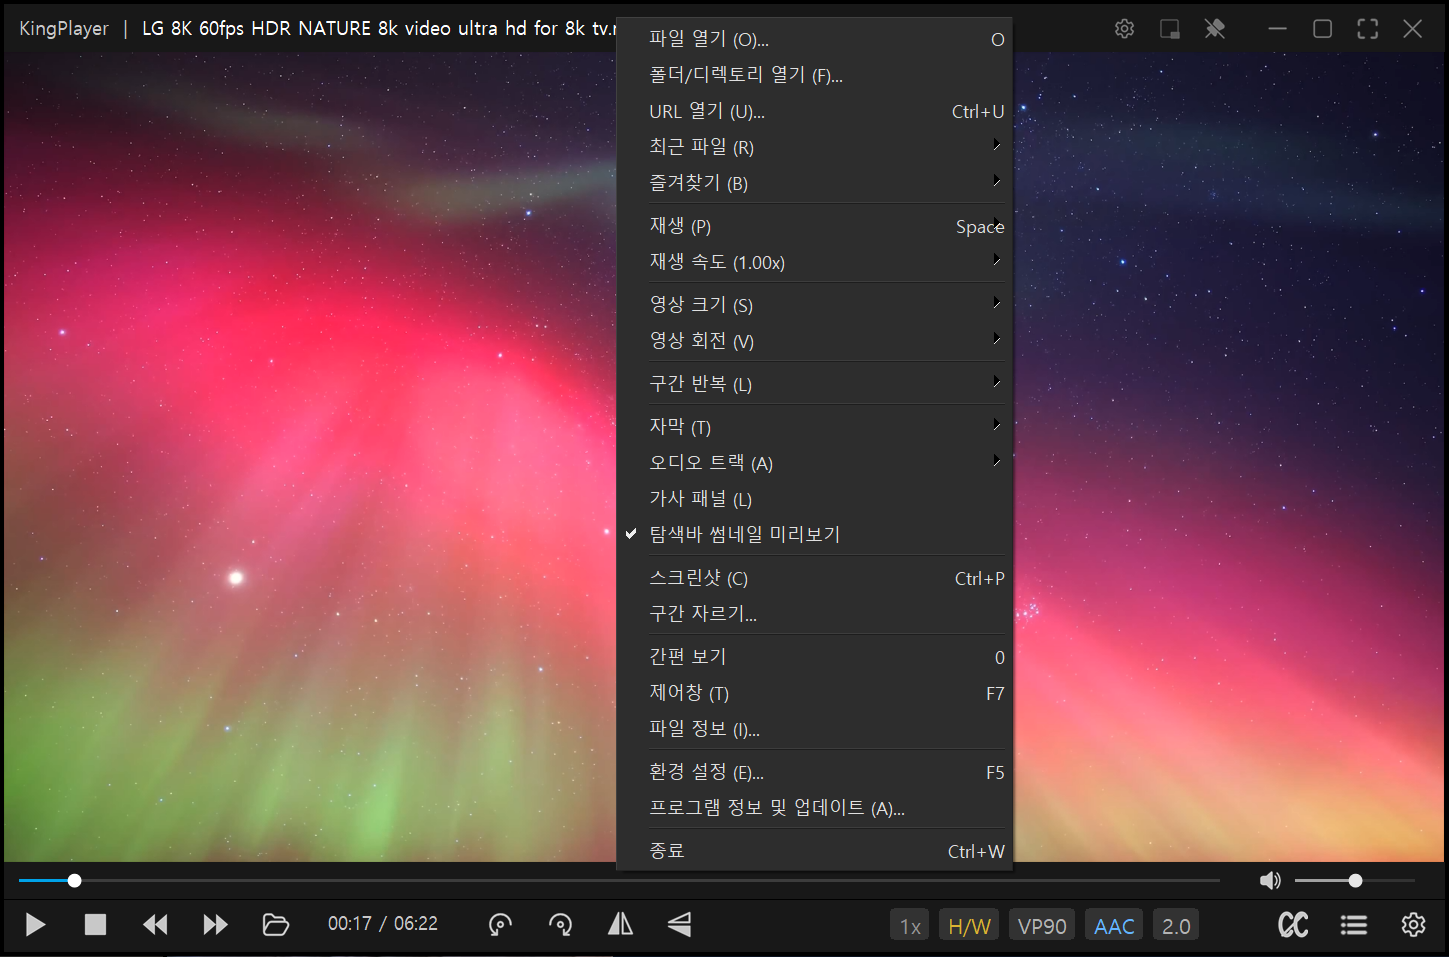Viewport: 1449px width, 957px height.
Task: Rotate the video clockwise
Action: pyautogui.click(x=560, y=924)
